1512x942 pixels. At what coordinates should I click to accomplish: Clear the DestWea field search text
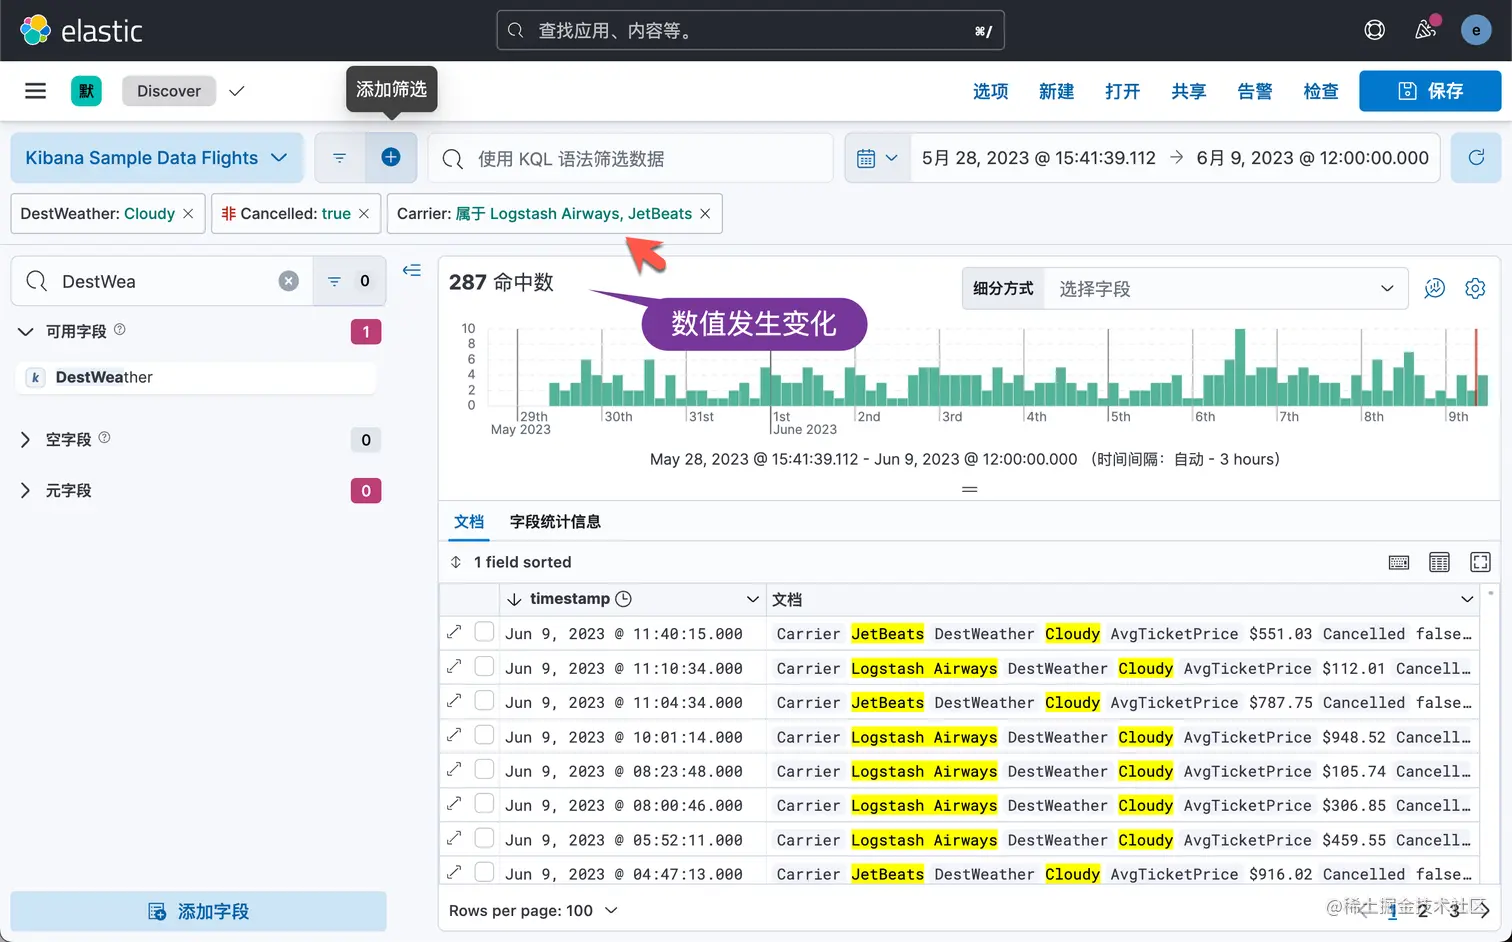pos(289,281)
